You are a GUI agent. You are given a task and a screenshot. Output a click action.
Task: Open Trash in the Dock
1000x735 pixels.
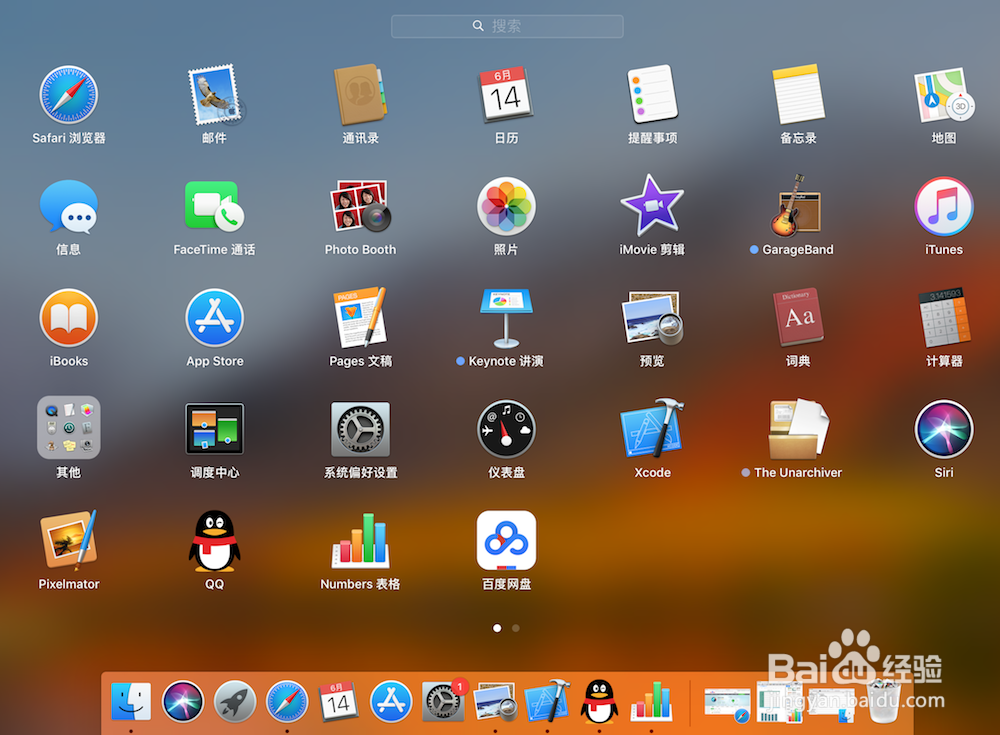(x=884, y=701)
